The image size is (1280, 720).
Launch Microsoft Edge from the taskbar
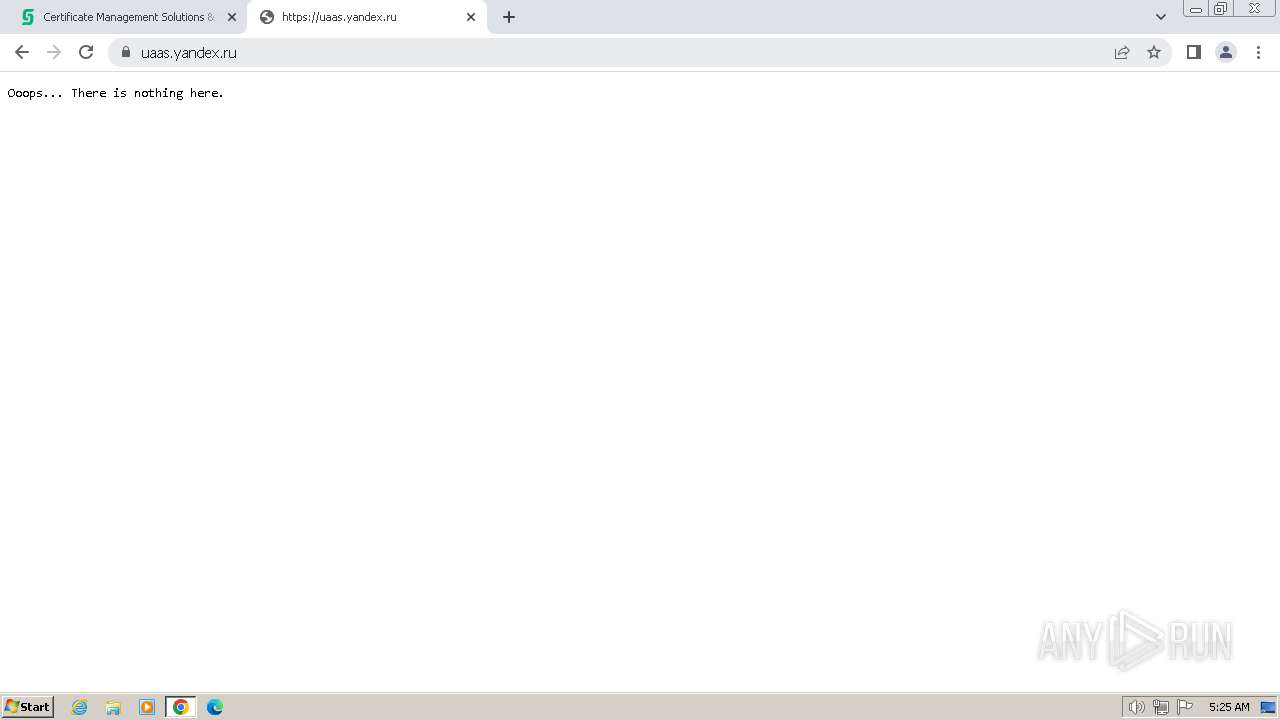click(215, 707)
